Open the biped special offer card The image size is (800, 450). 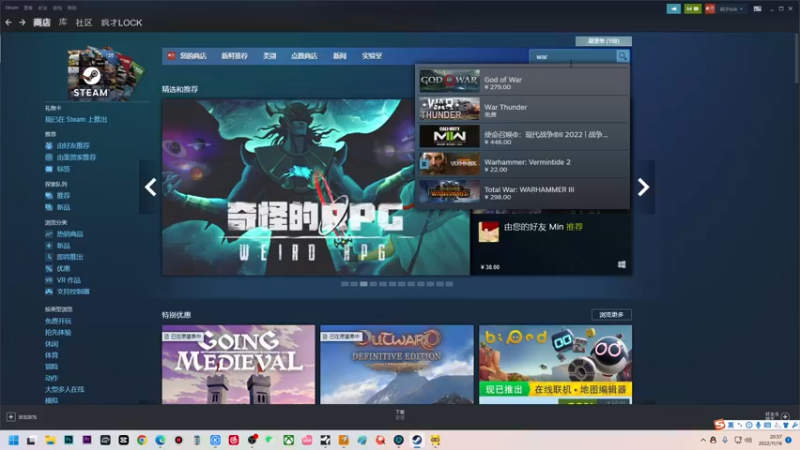pyautogui.click(x=555, y=365)
